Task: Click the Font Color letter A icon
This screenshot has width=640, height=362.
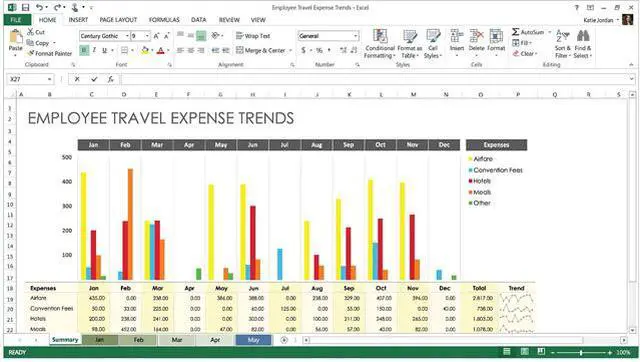Action: (160, 51)
